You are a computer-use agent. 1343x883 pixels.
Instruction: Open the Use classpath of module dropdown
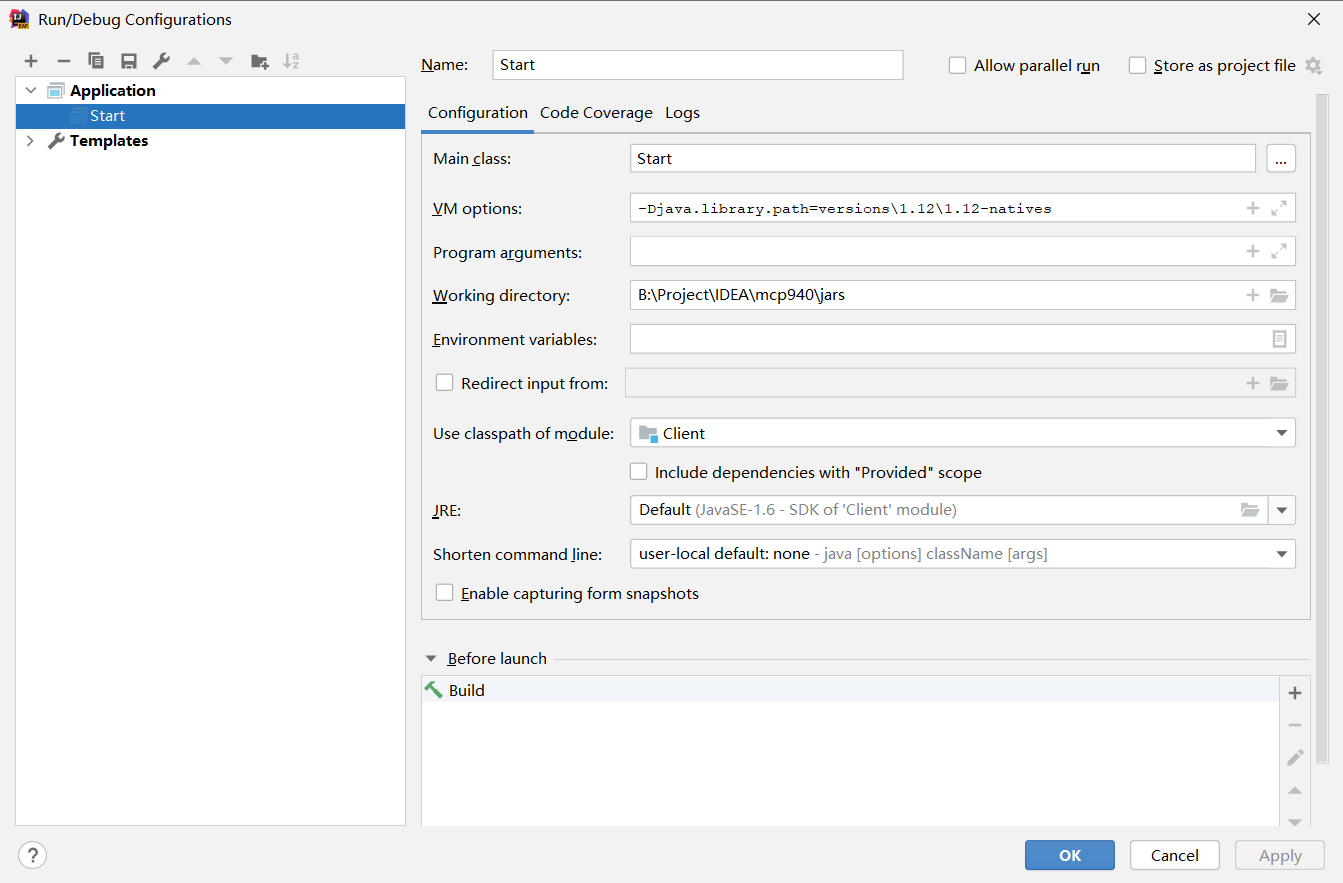click(x=1281, y=433)
